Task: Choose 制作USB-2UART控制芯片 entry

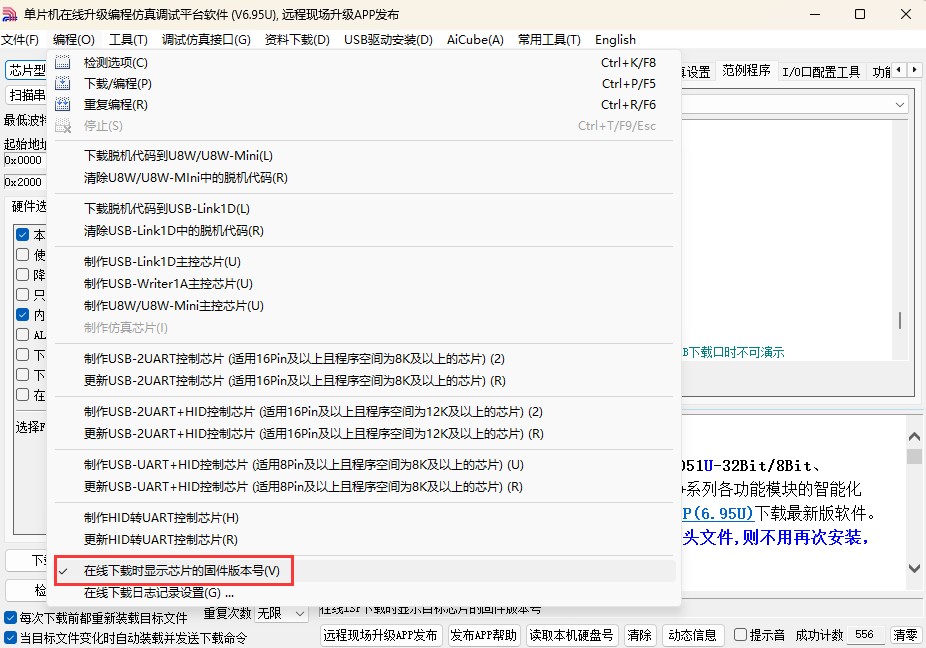Action: (x=365, y=359)
